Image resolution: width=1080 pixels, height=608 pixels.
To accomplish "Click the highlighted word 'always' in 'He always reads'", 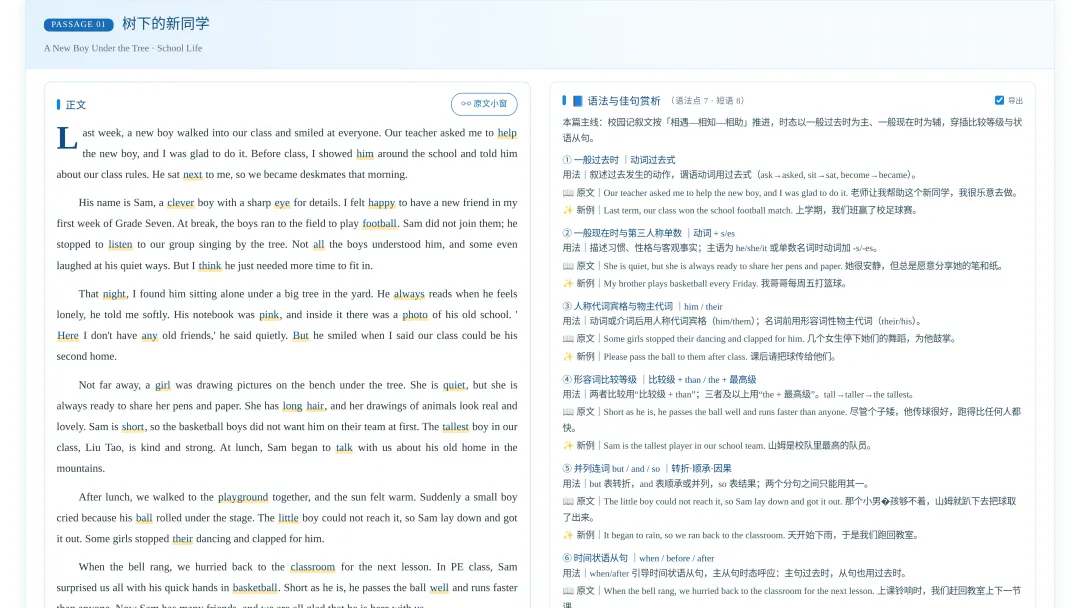I will pos(409,294).
